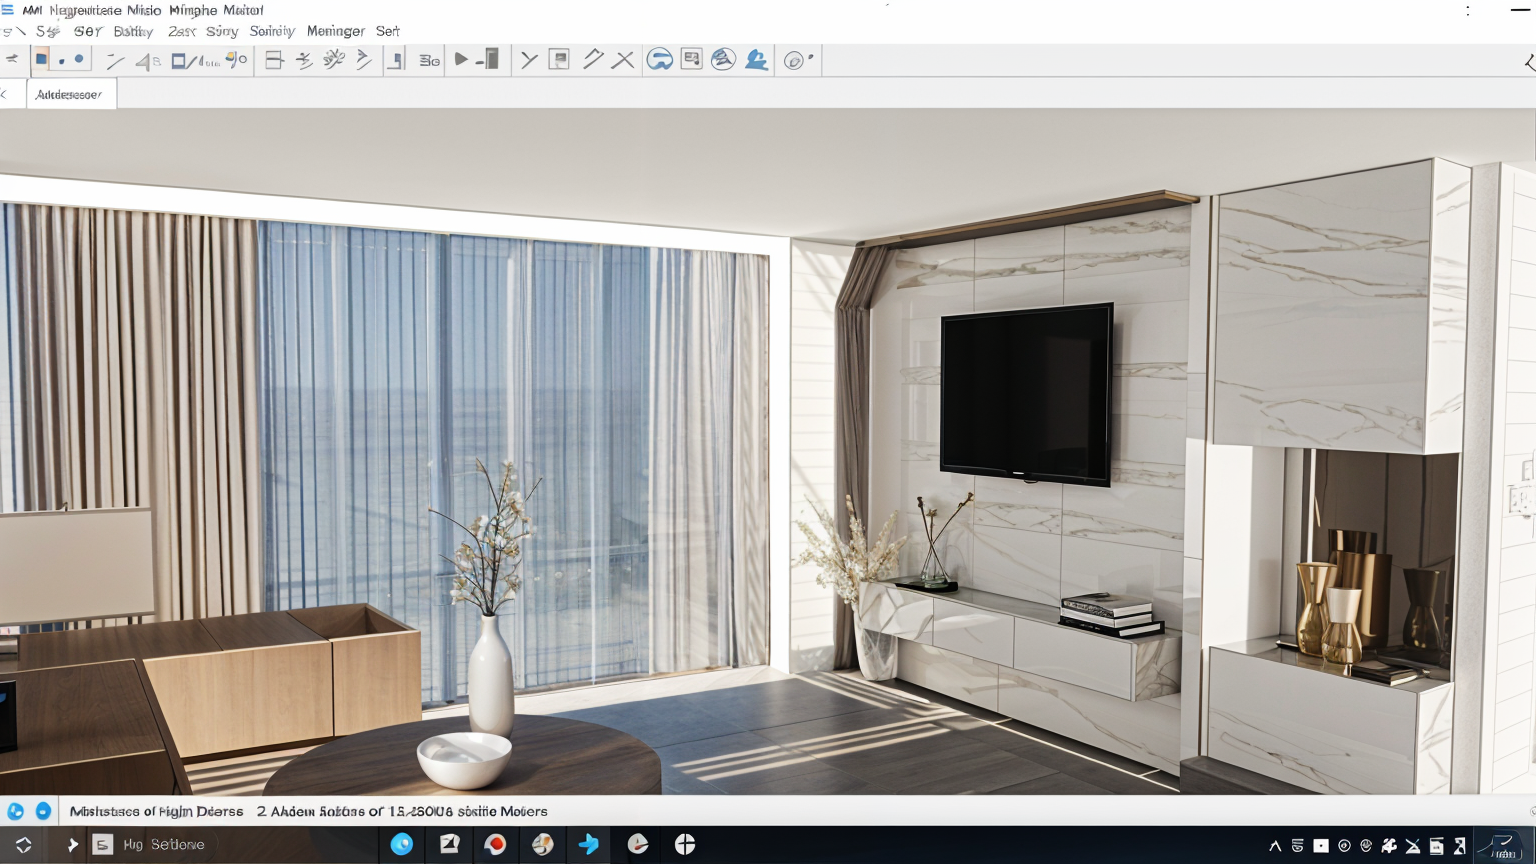Click the wall-mounted TV in the render view
The height and width of the screenshot is (864, 1536).
[1026, 393]
